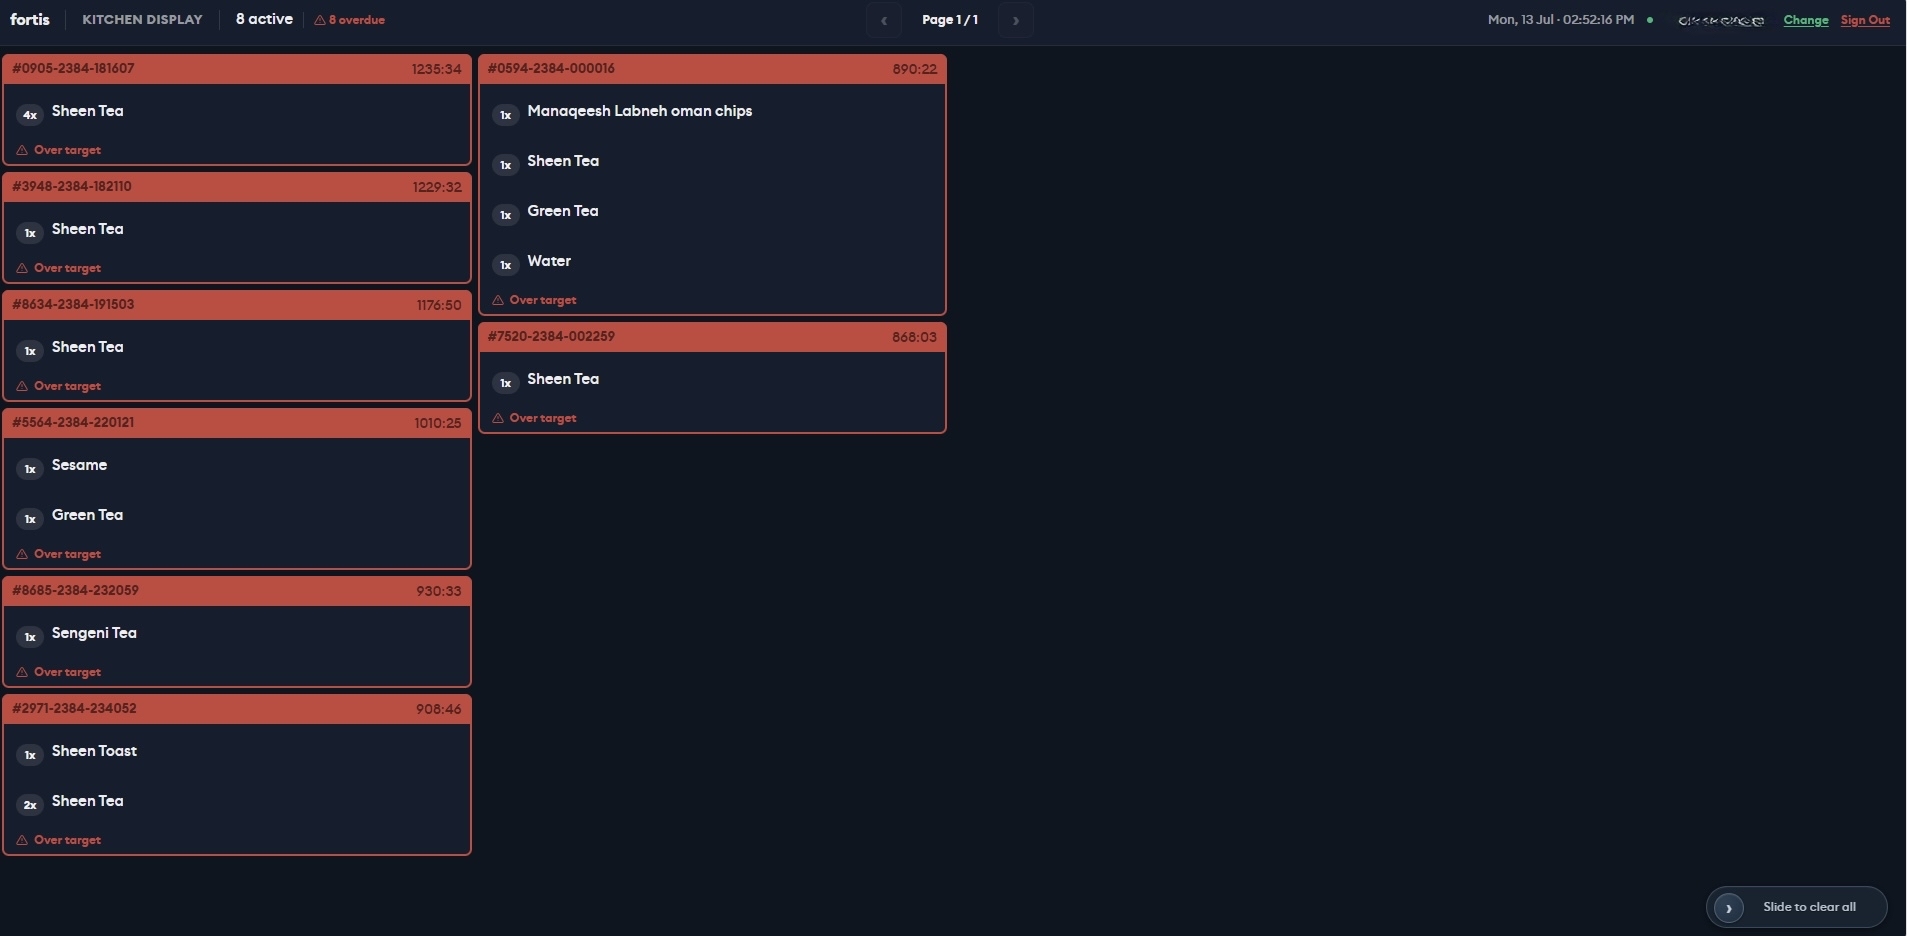Viewport: 1909px width, 936px height.
Task: Select the Sheen Toast item
Action: click(94, 751)
